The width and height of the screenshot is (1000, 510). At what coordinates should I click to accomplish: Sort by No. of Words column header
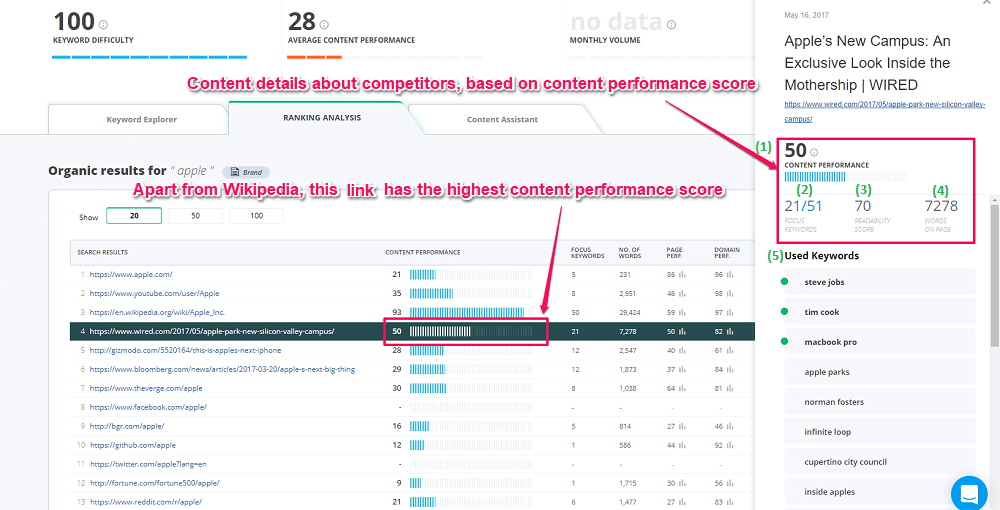[x=631, y=252]
